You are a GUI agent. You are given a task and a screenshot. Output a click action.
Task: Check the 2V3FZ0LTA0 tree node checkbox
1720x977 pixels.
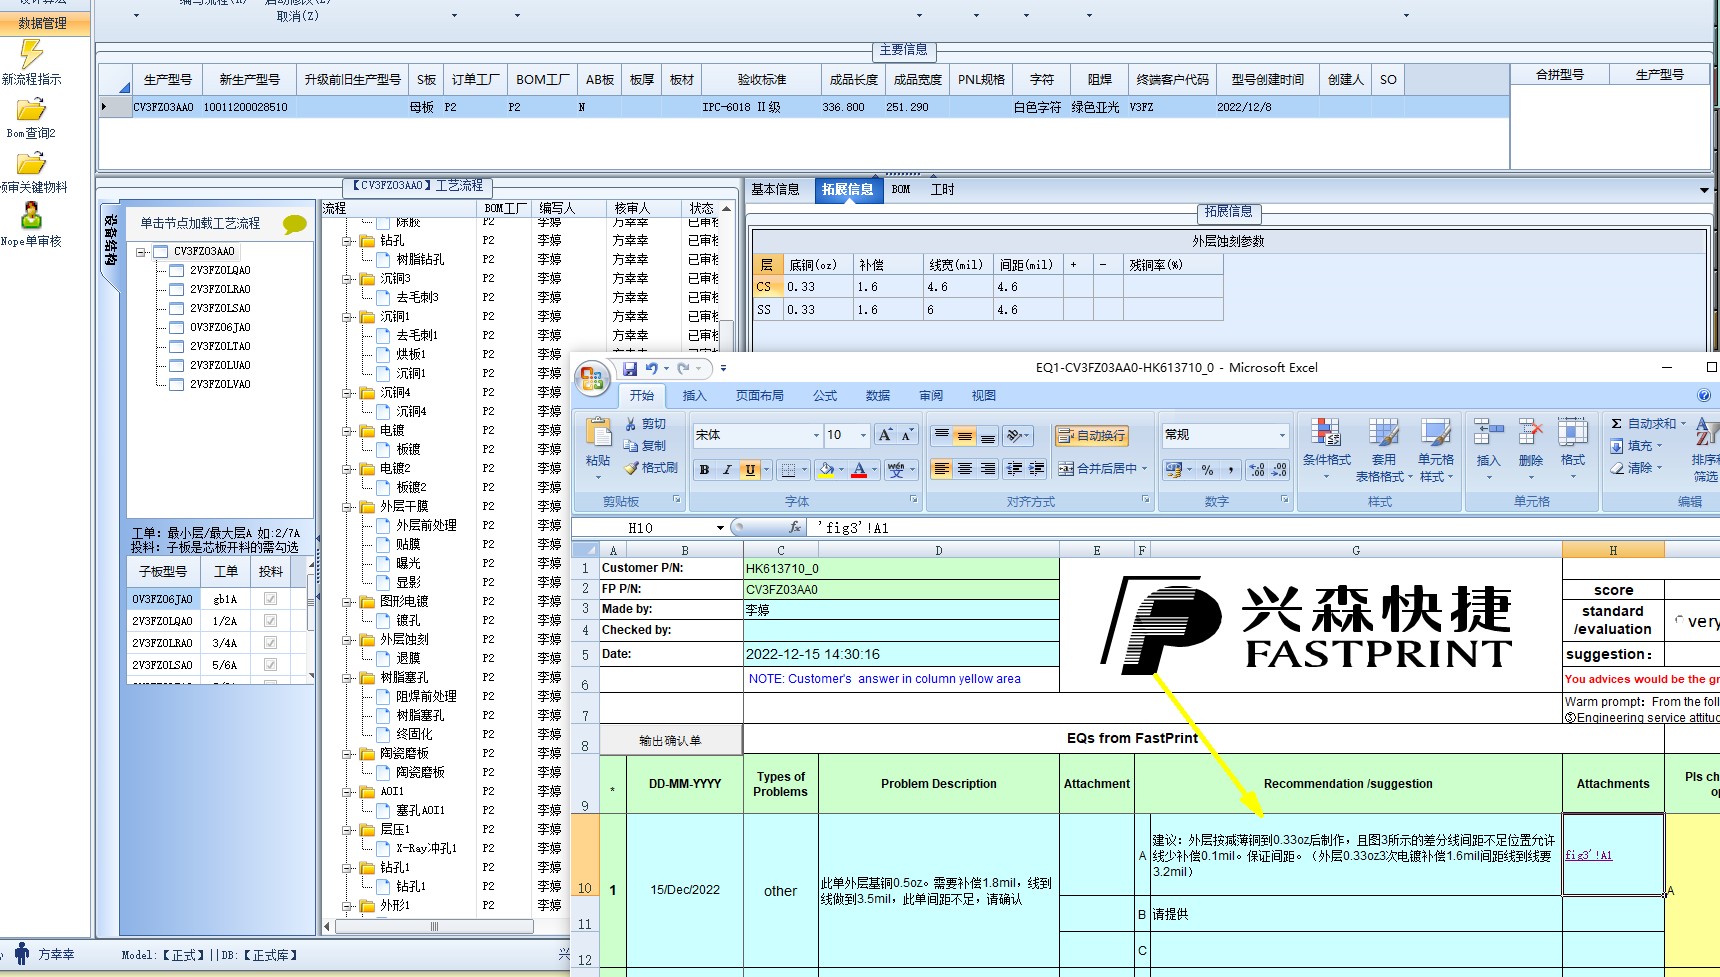point(176,346)
